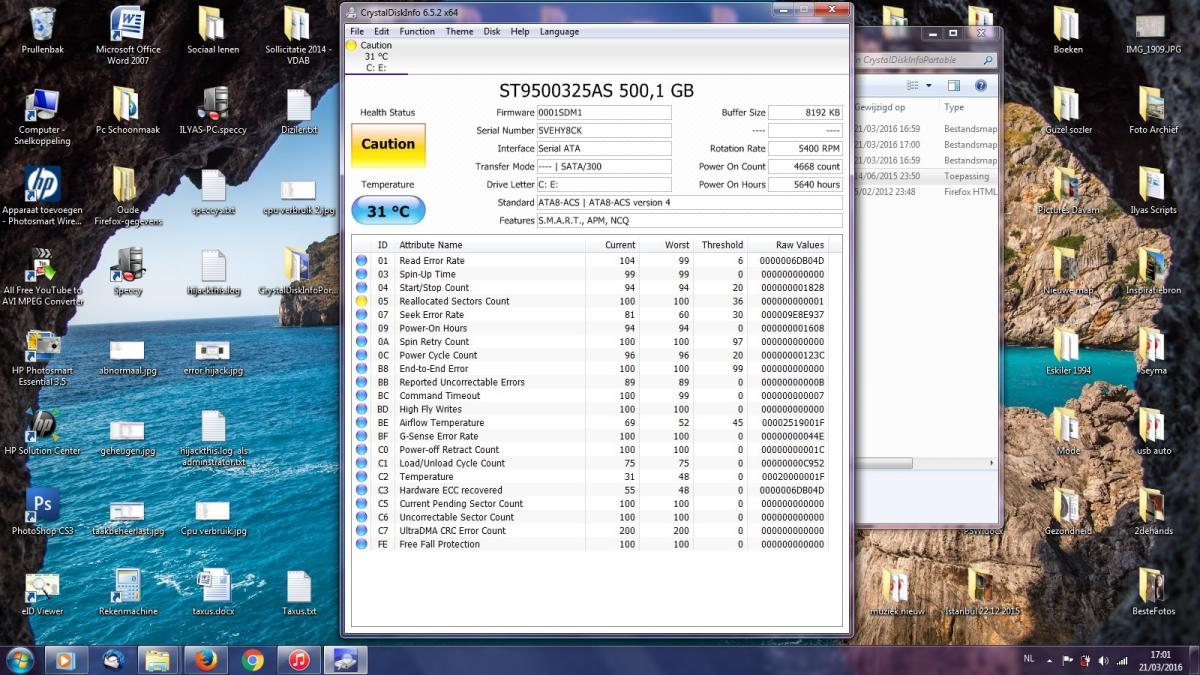Select the Microsoft Office Word 2007 icon
The height and width of the screenshot is (675, 1200).
127,36
